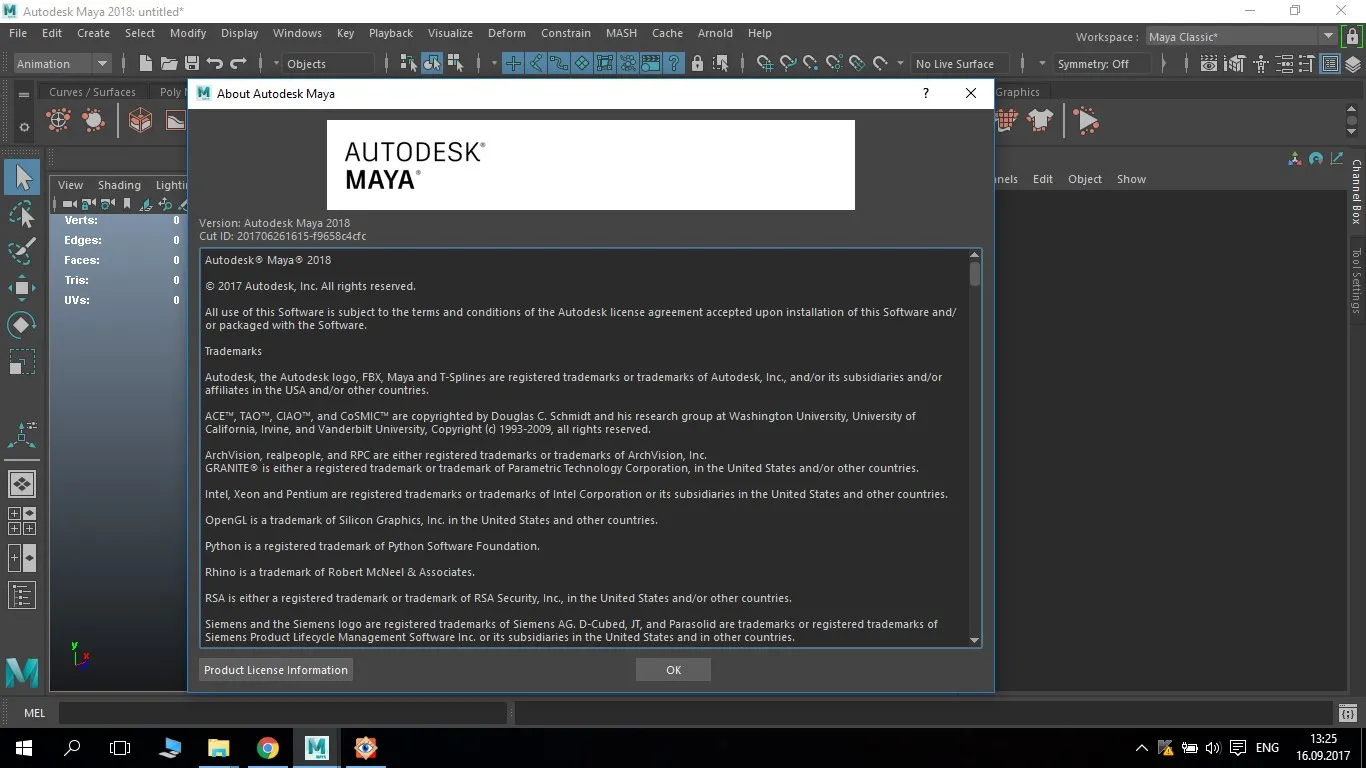Click the Undo arrow icon

coord(214,63)
